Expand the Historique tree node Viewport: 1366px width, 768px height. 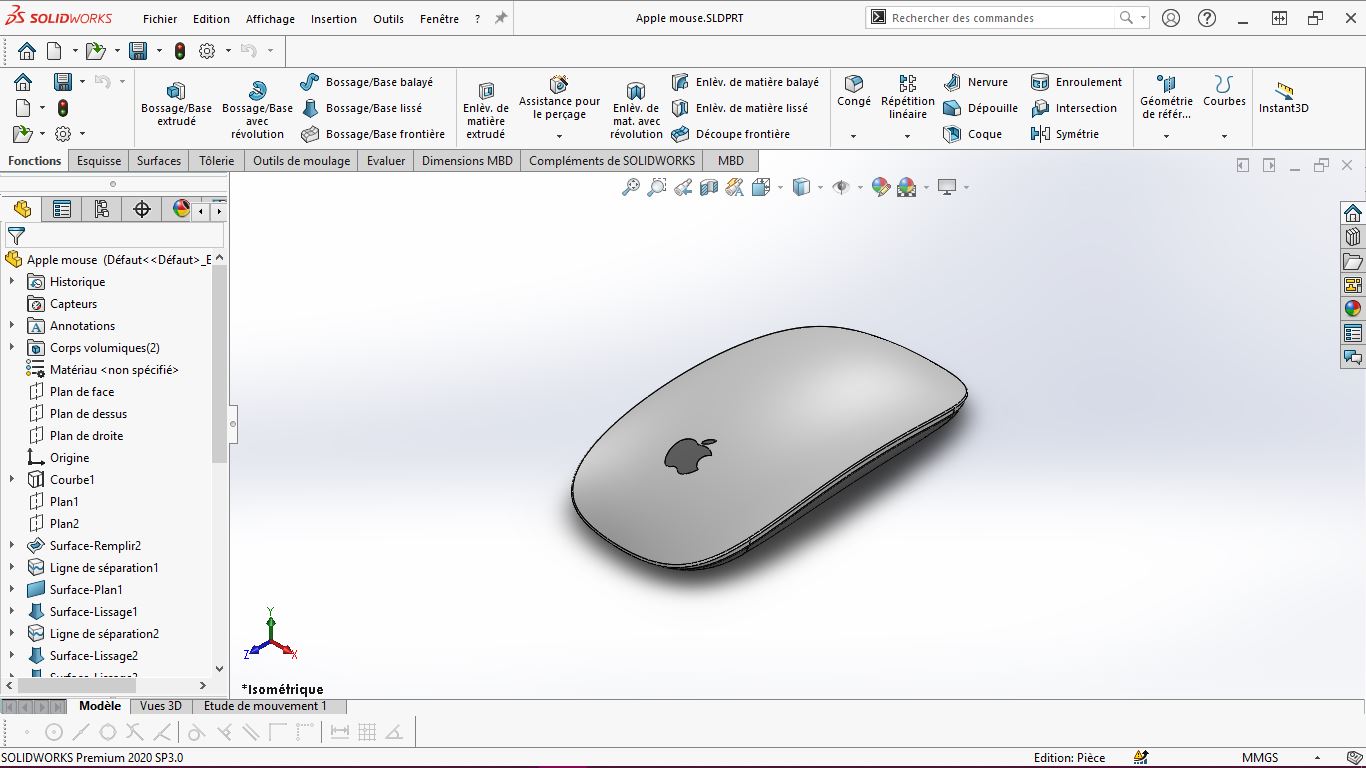(12, 282)
